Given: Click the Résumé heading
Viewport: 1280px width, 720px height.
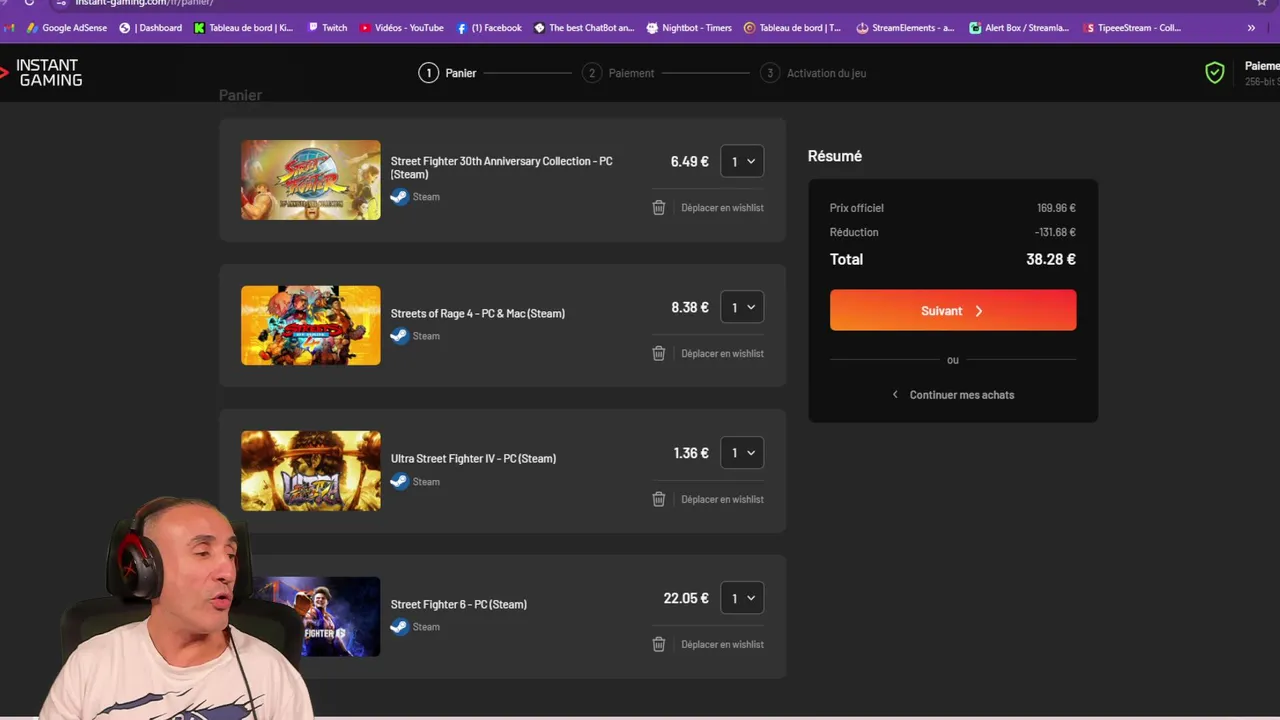Looking at the screenshot, I should pyautogui.click(x=835, y=156).
